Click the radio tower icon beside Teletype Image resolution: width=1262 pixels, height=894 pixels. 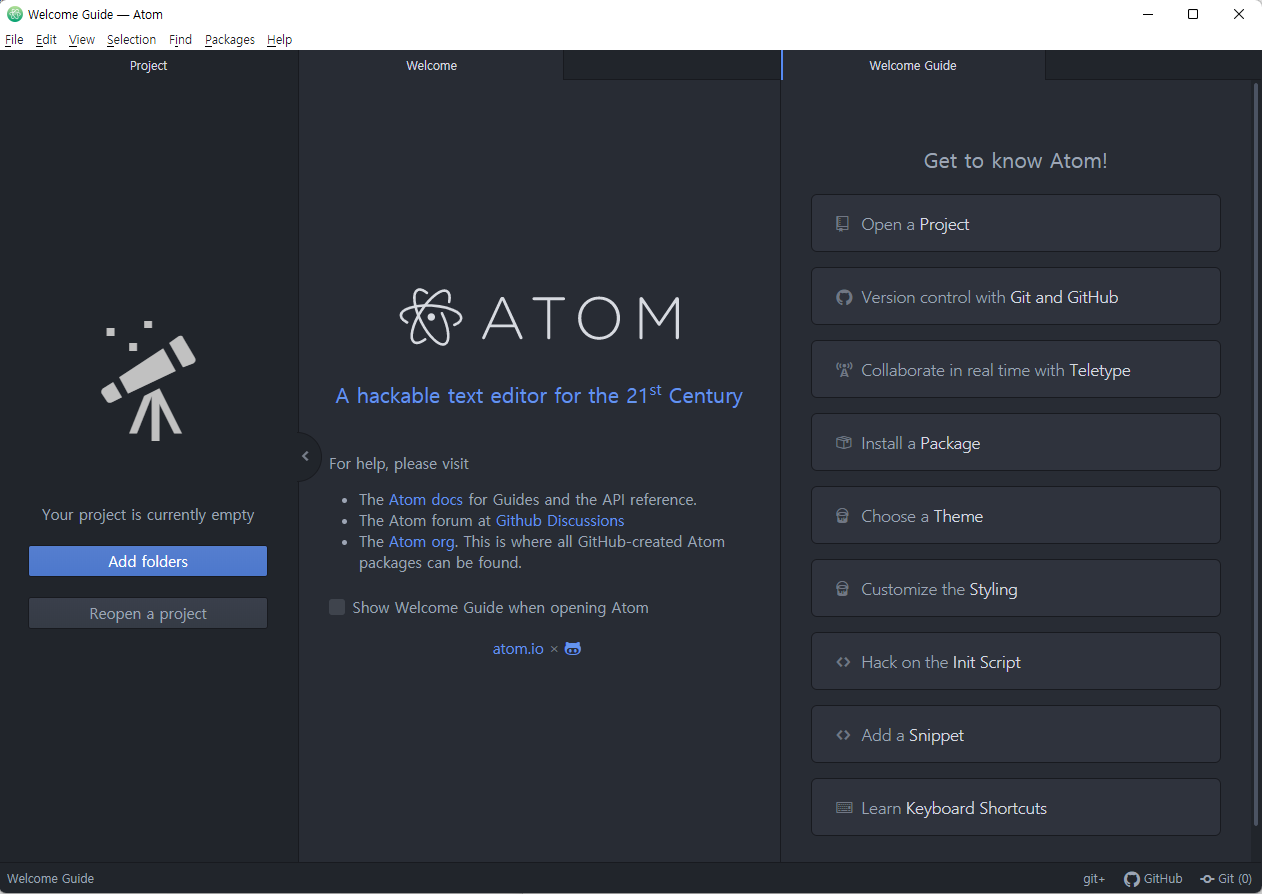843,370
